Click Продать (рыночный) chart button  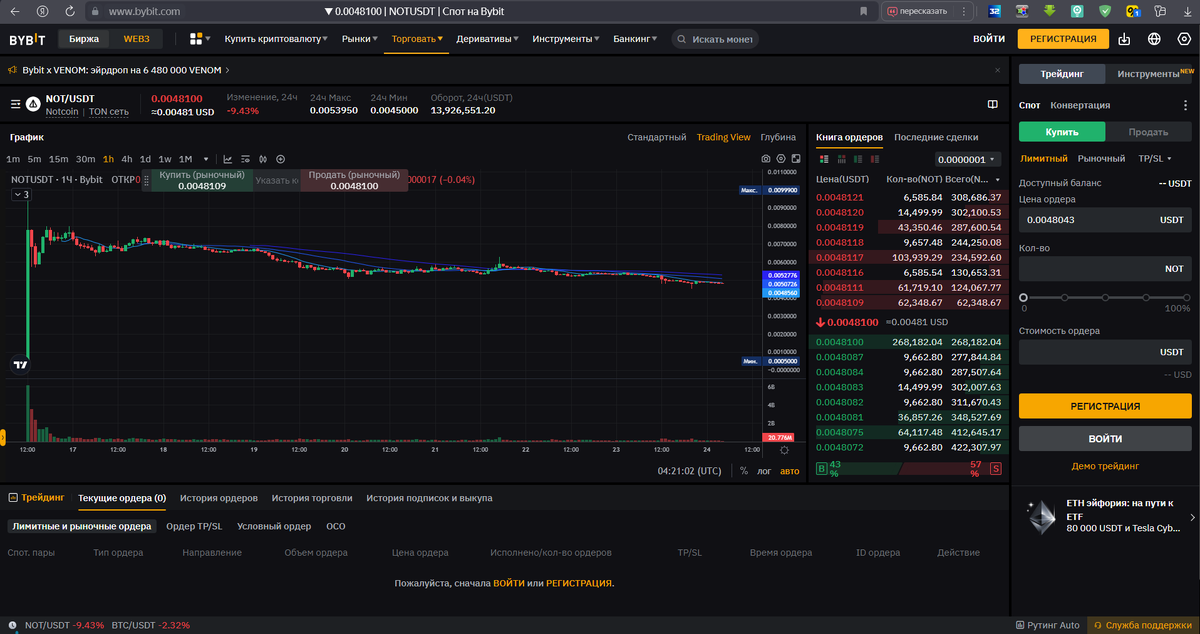click(354, 180)
